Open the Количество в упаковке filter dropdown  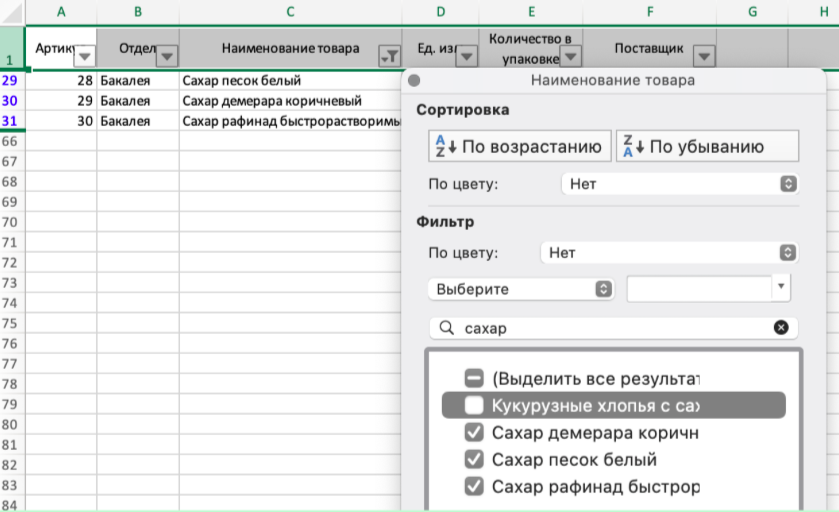pyautogui.click(x=571, y=56)
